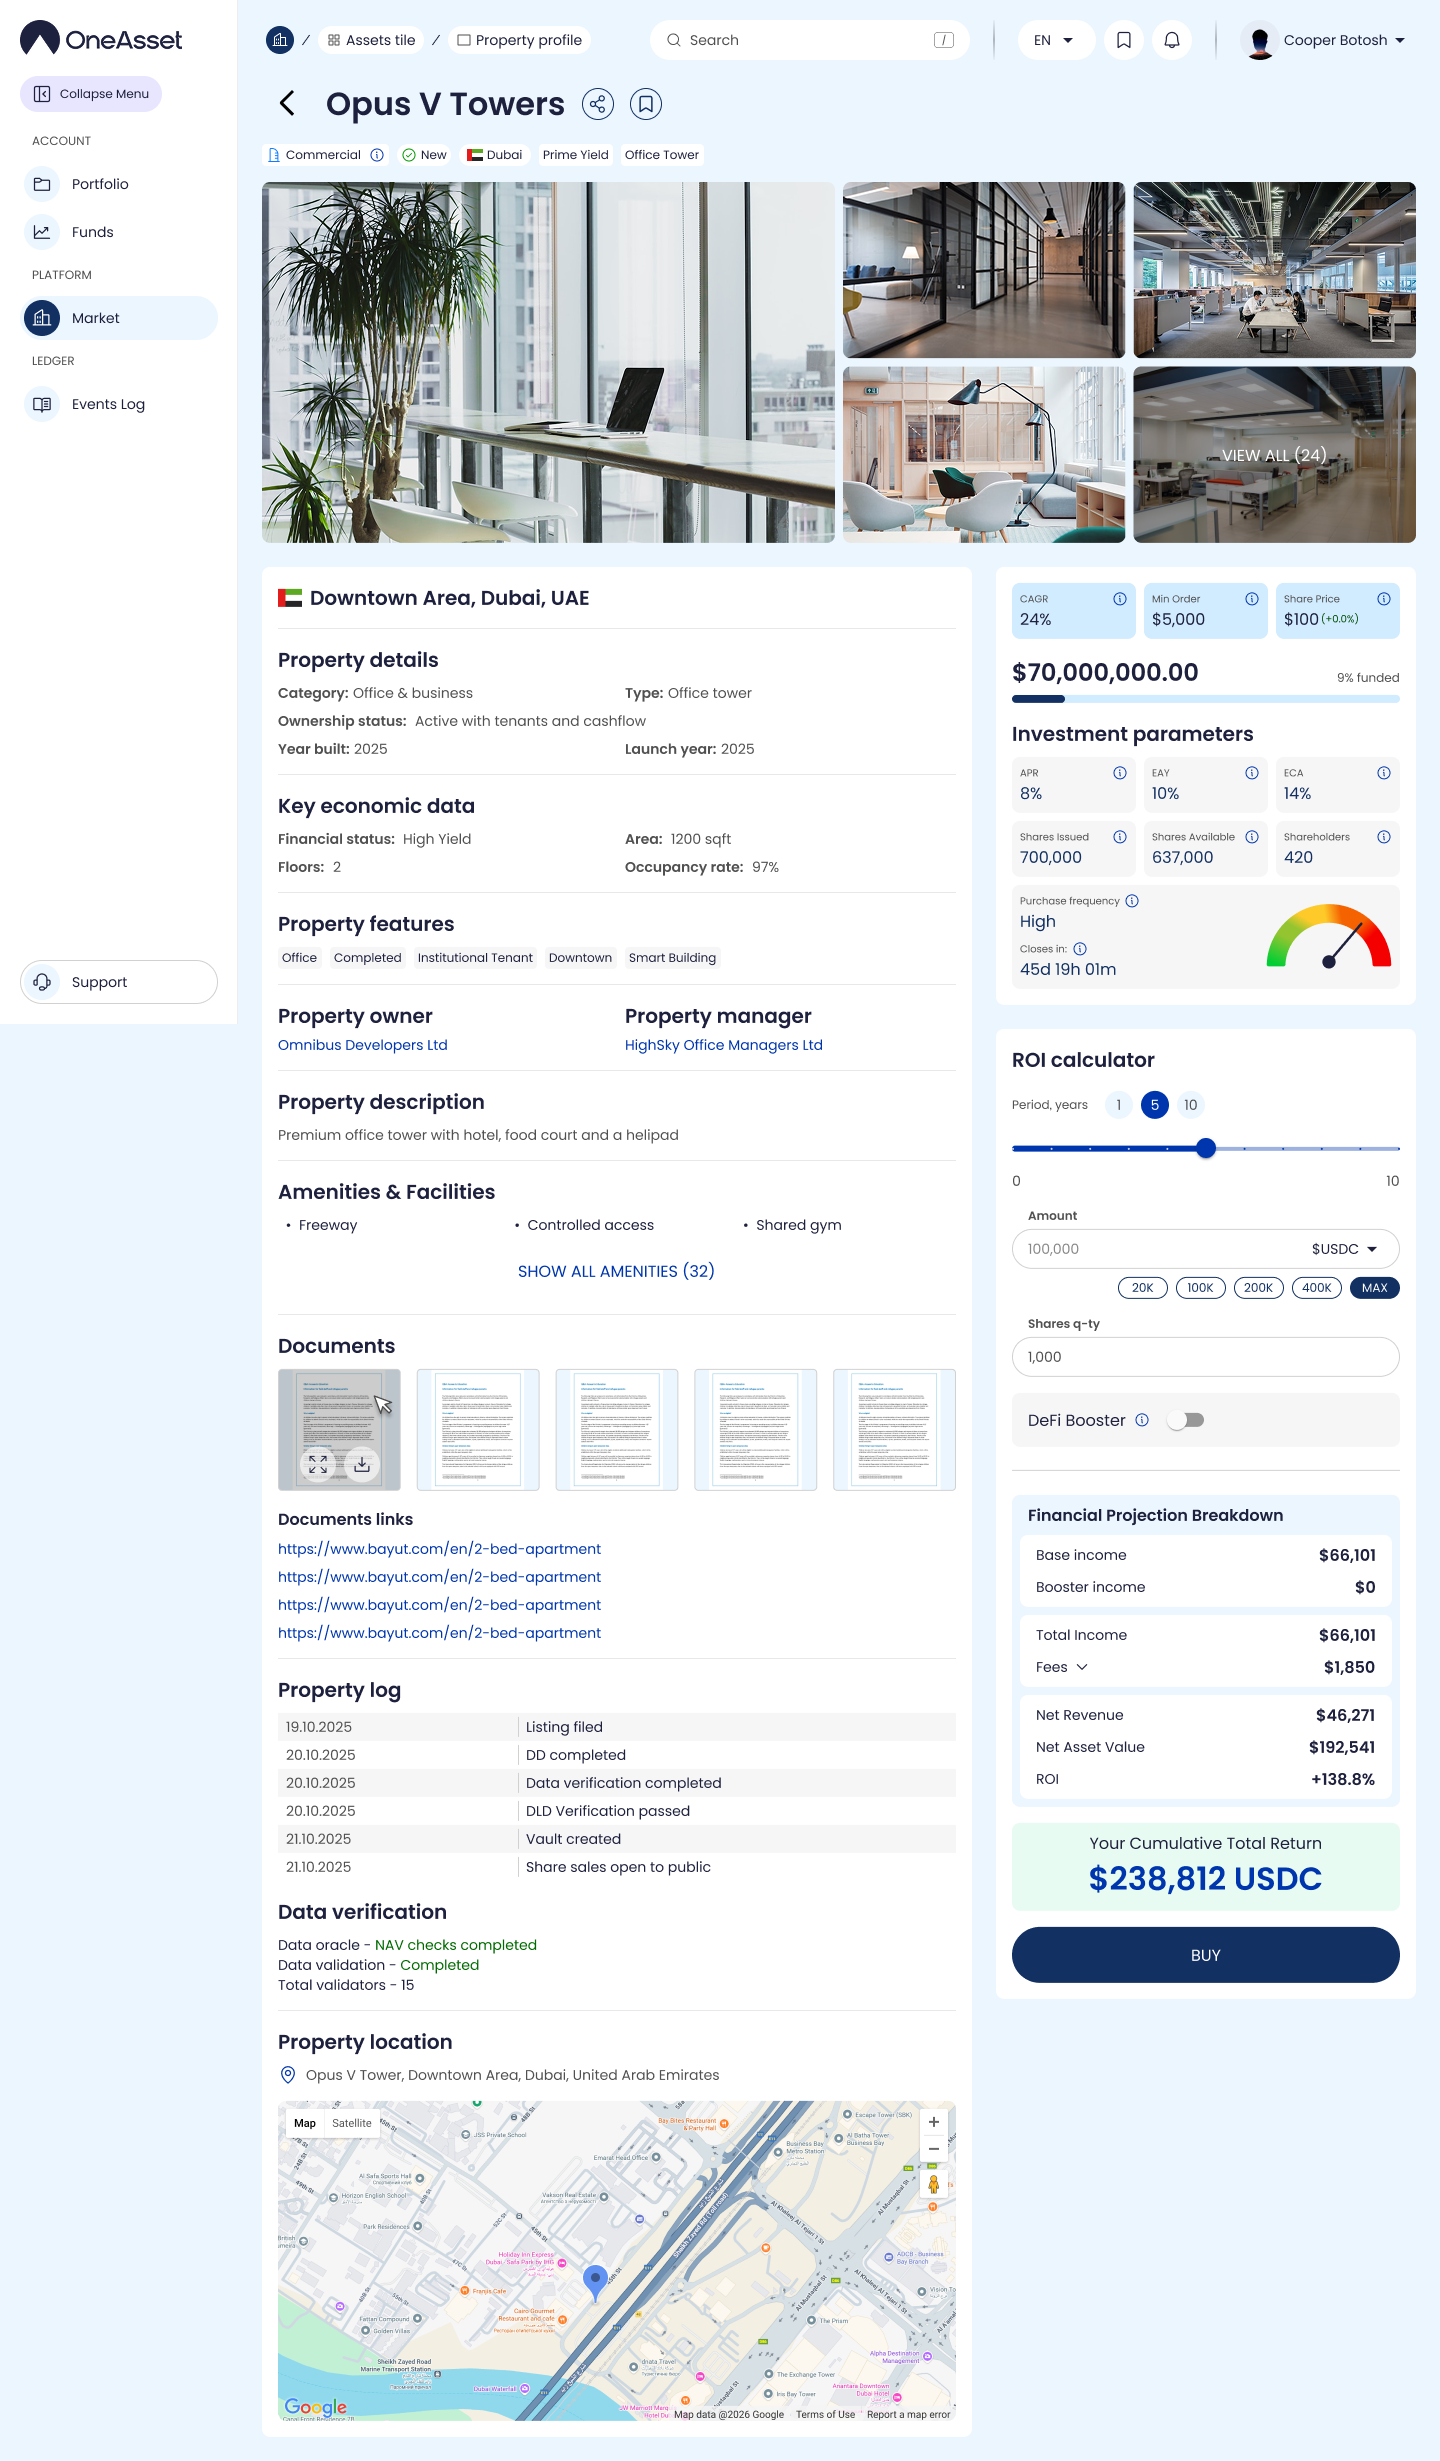Switch the map to Satellite view
Viewport: 1440px width, 2461px height.
(351, 2123)
